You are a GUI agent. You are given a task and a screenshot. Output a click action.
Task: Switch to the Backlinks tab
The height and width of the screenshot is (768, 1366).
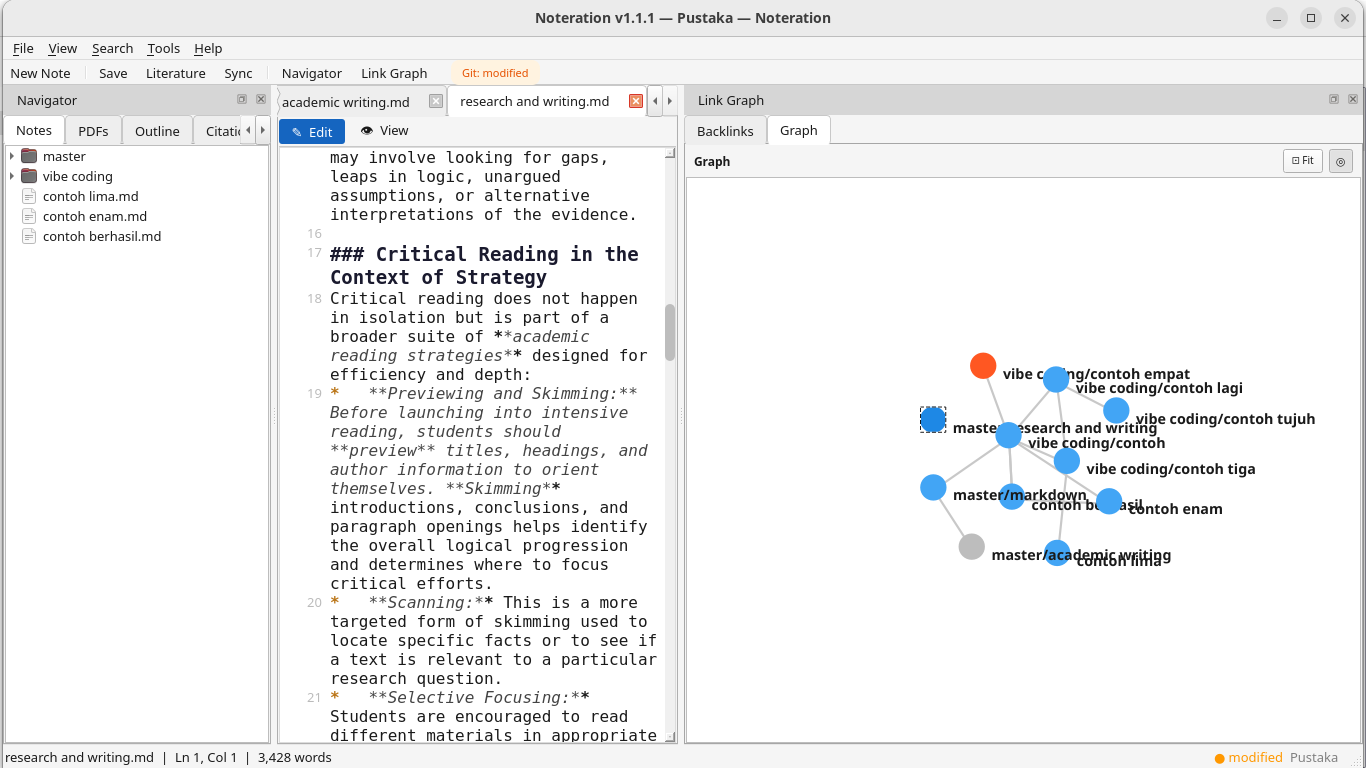click(x=725, y=131)
